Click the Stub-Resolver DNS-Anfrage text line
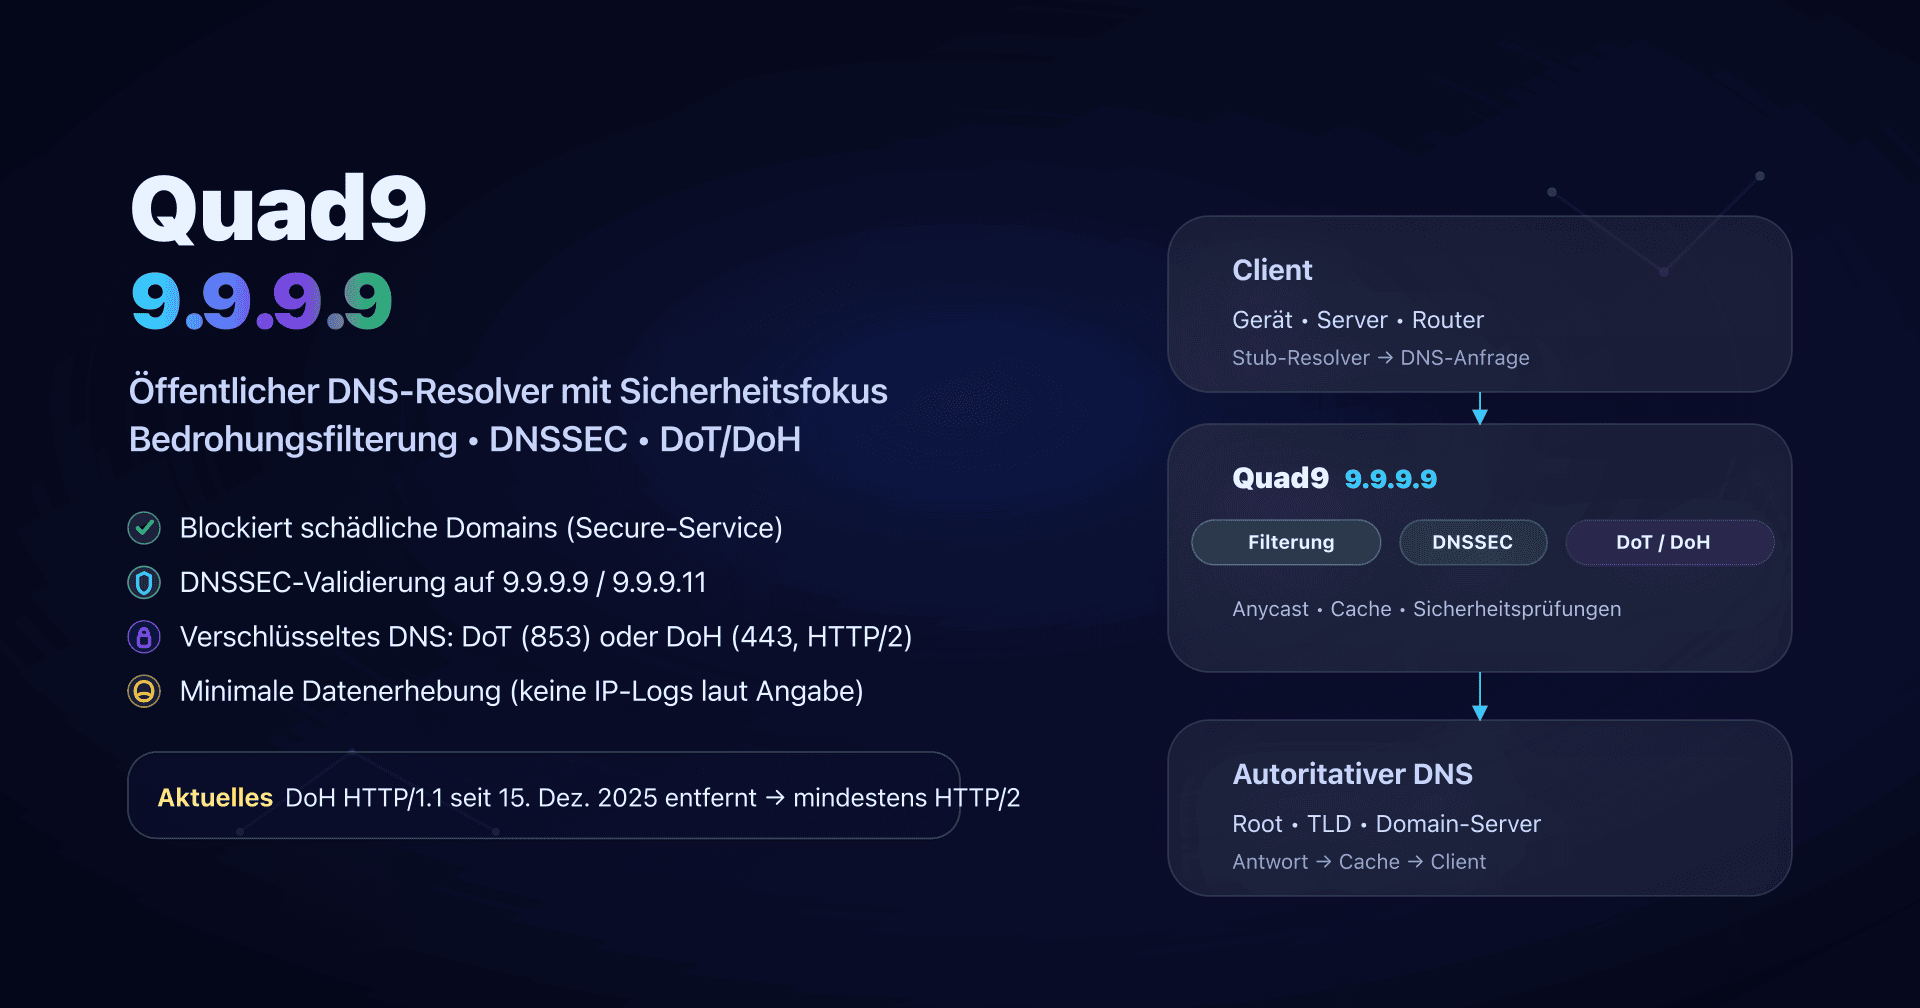The image size is (1920, 1008). point(1381,357)
